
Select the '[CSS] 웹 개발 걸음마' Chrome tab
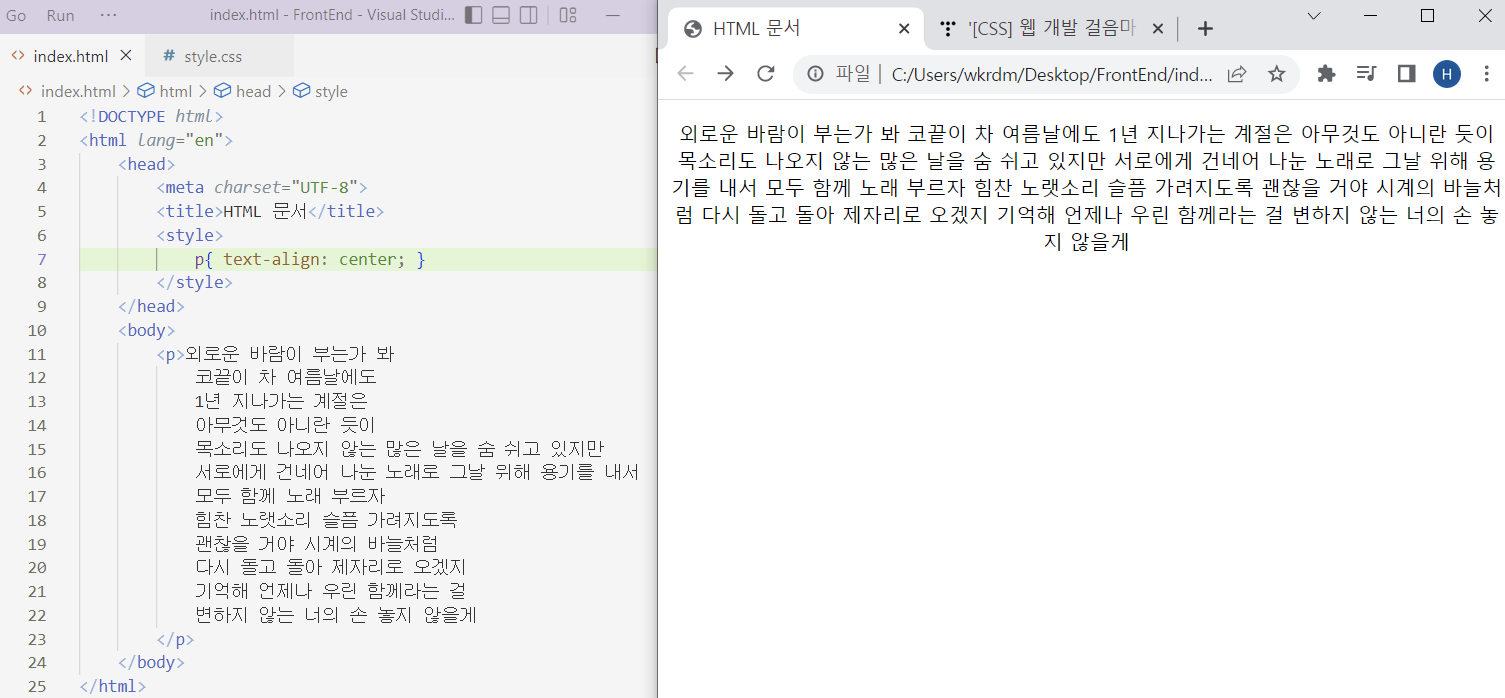1052,28
